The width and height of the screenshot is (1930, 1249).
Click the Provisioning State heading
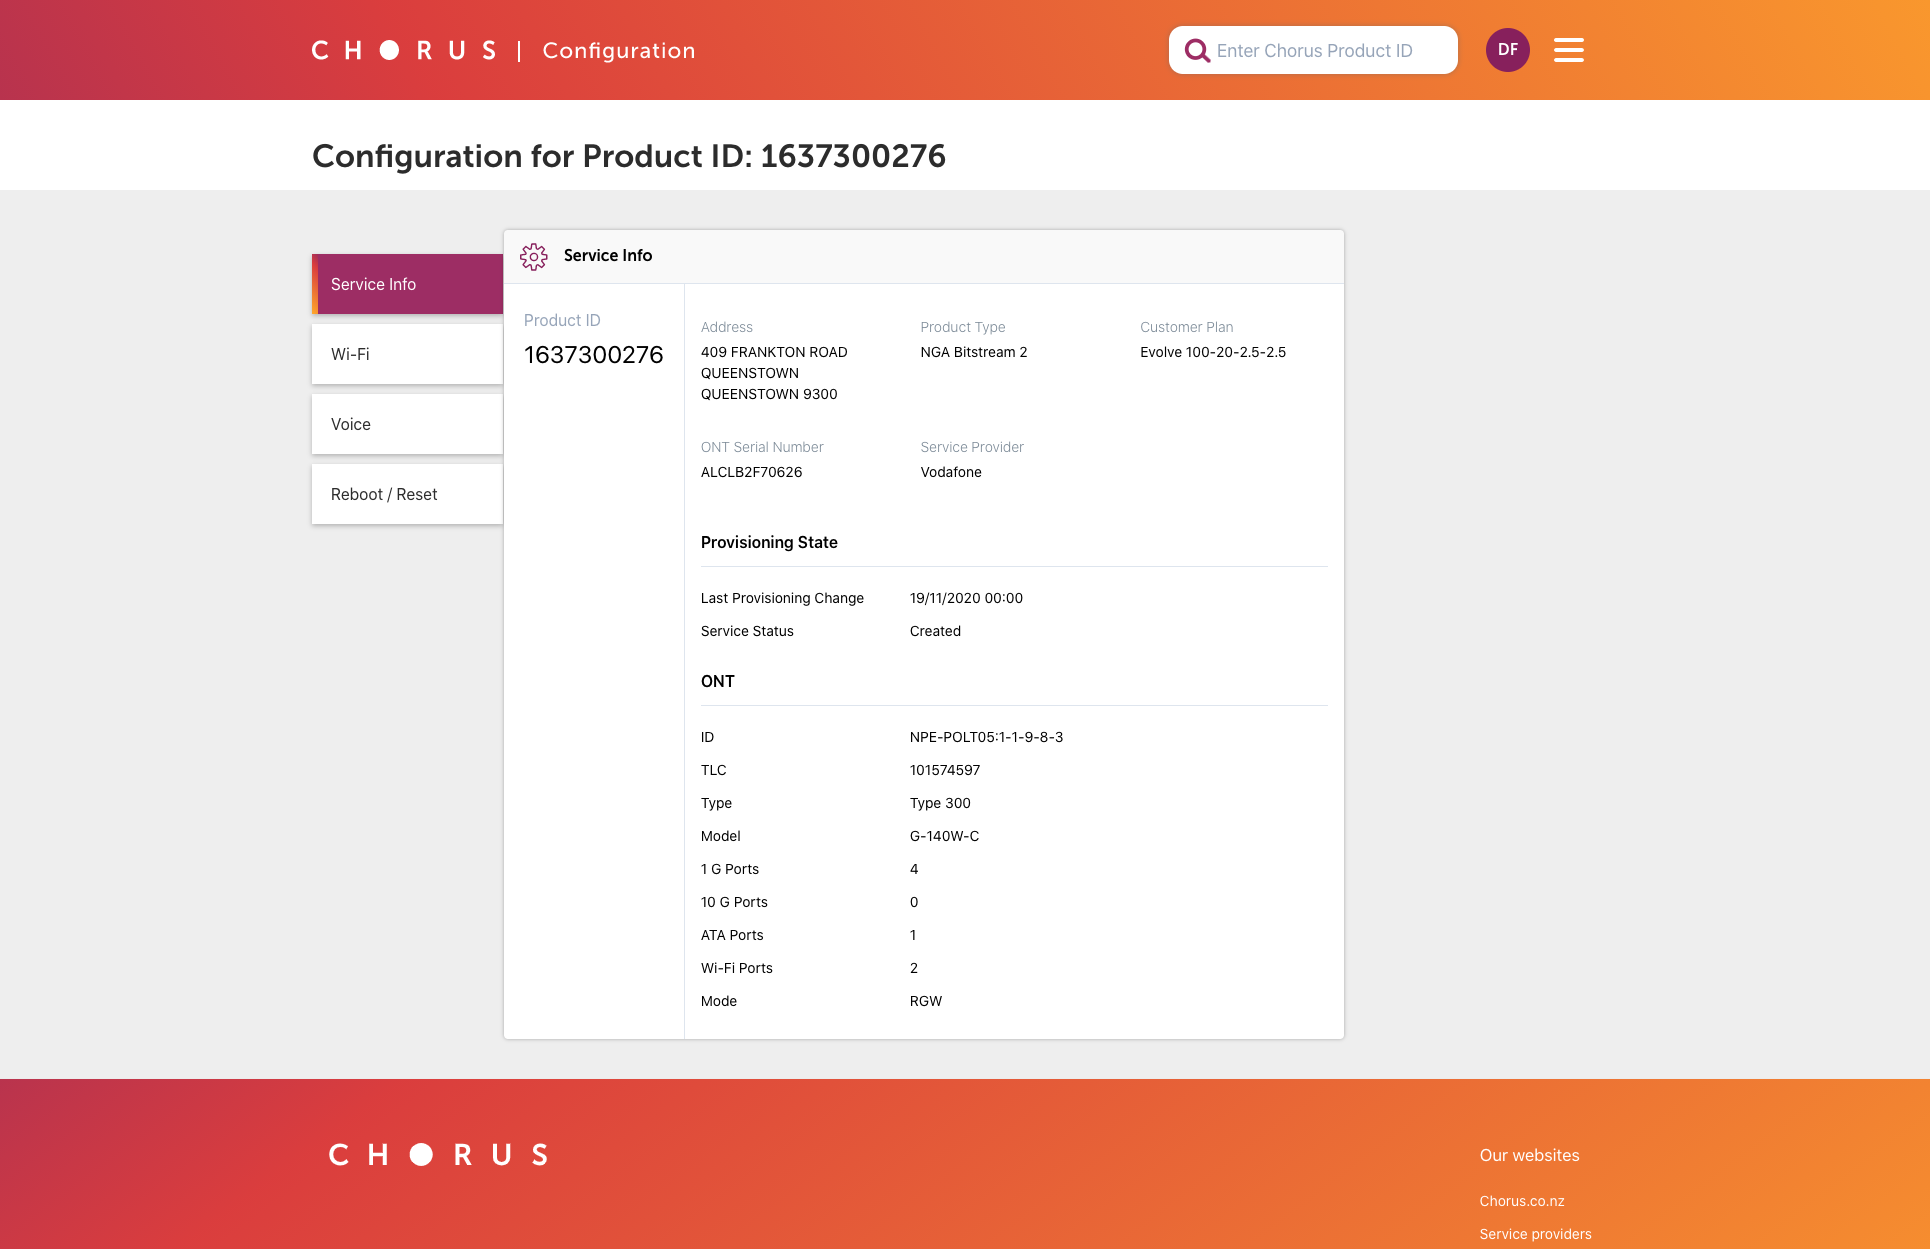(769, 542)
